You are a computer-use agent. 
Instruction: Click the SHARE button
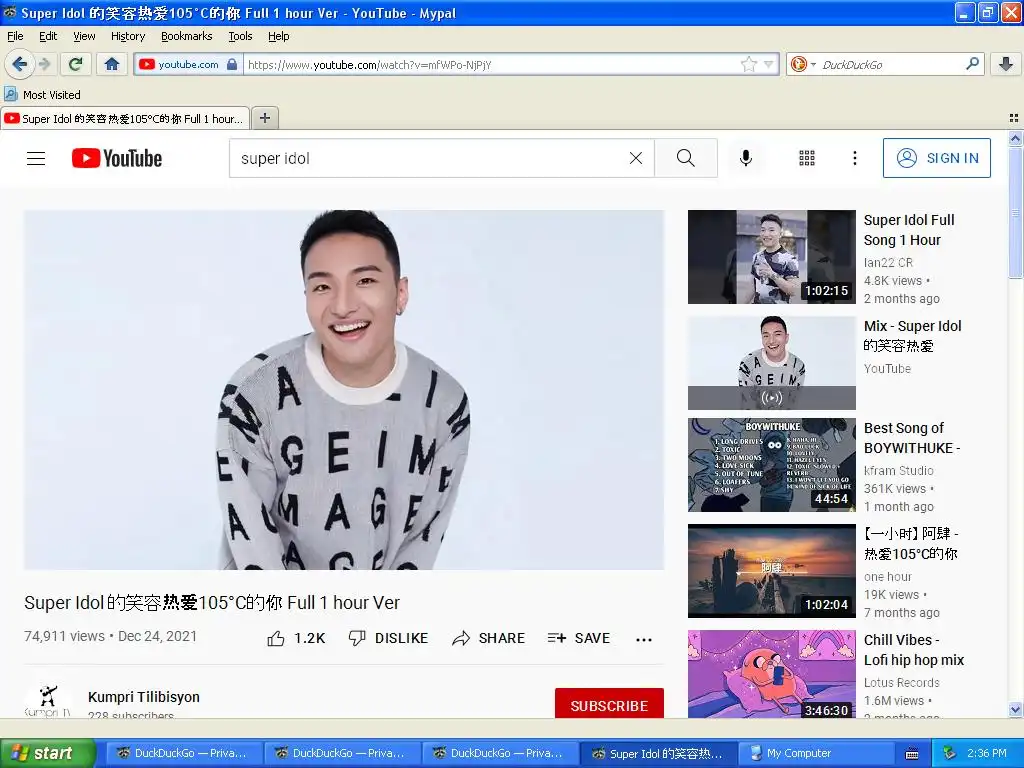tap(488, 638)
